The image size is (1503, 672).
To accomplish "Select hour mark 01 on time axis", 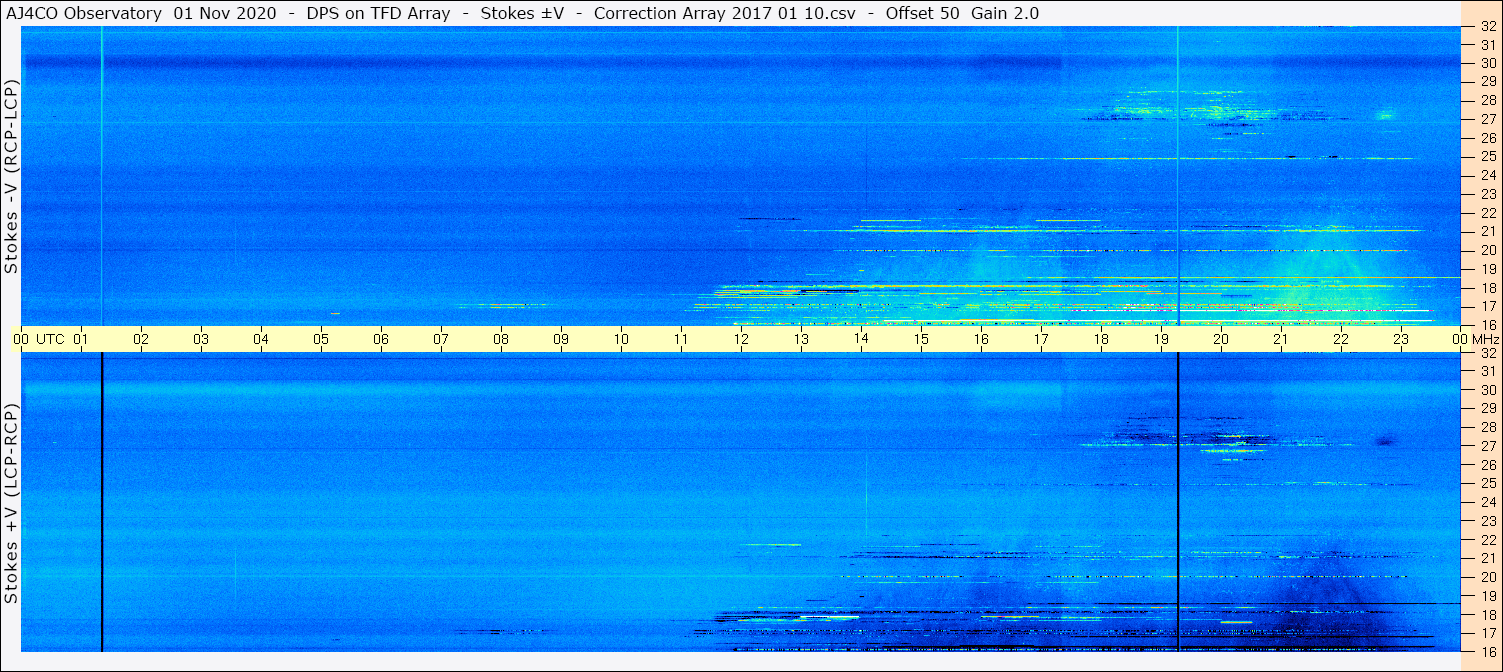I will (x=81, y=339).
